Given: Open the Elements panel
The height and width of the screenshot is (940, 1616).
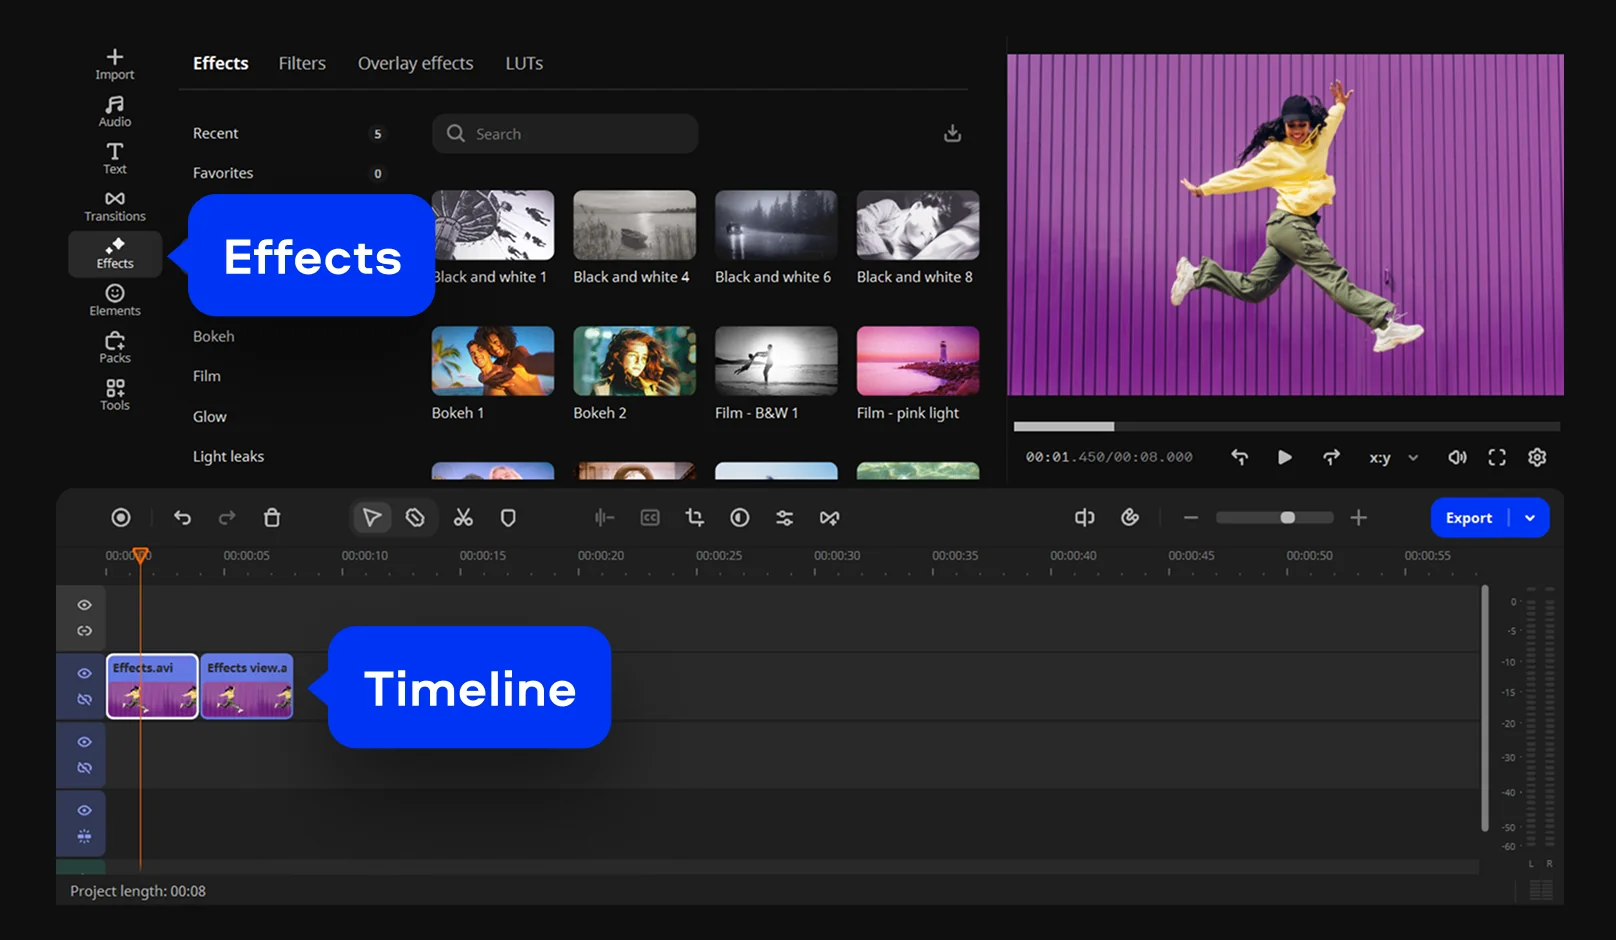Looking at the screenshot, I should click(x=115, y=299).
